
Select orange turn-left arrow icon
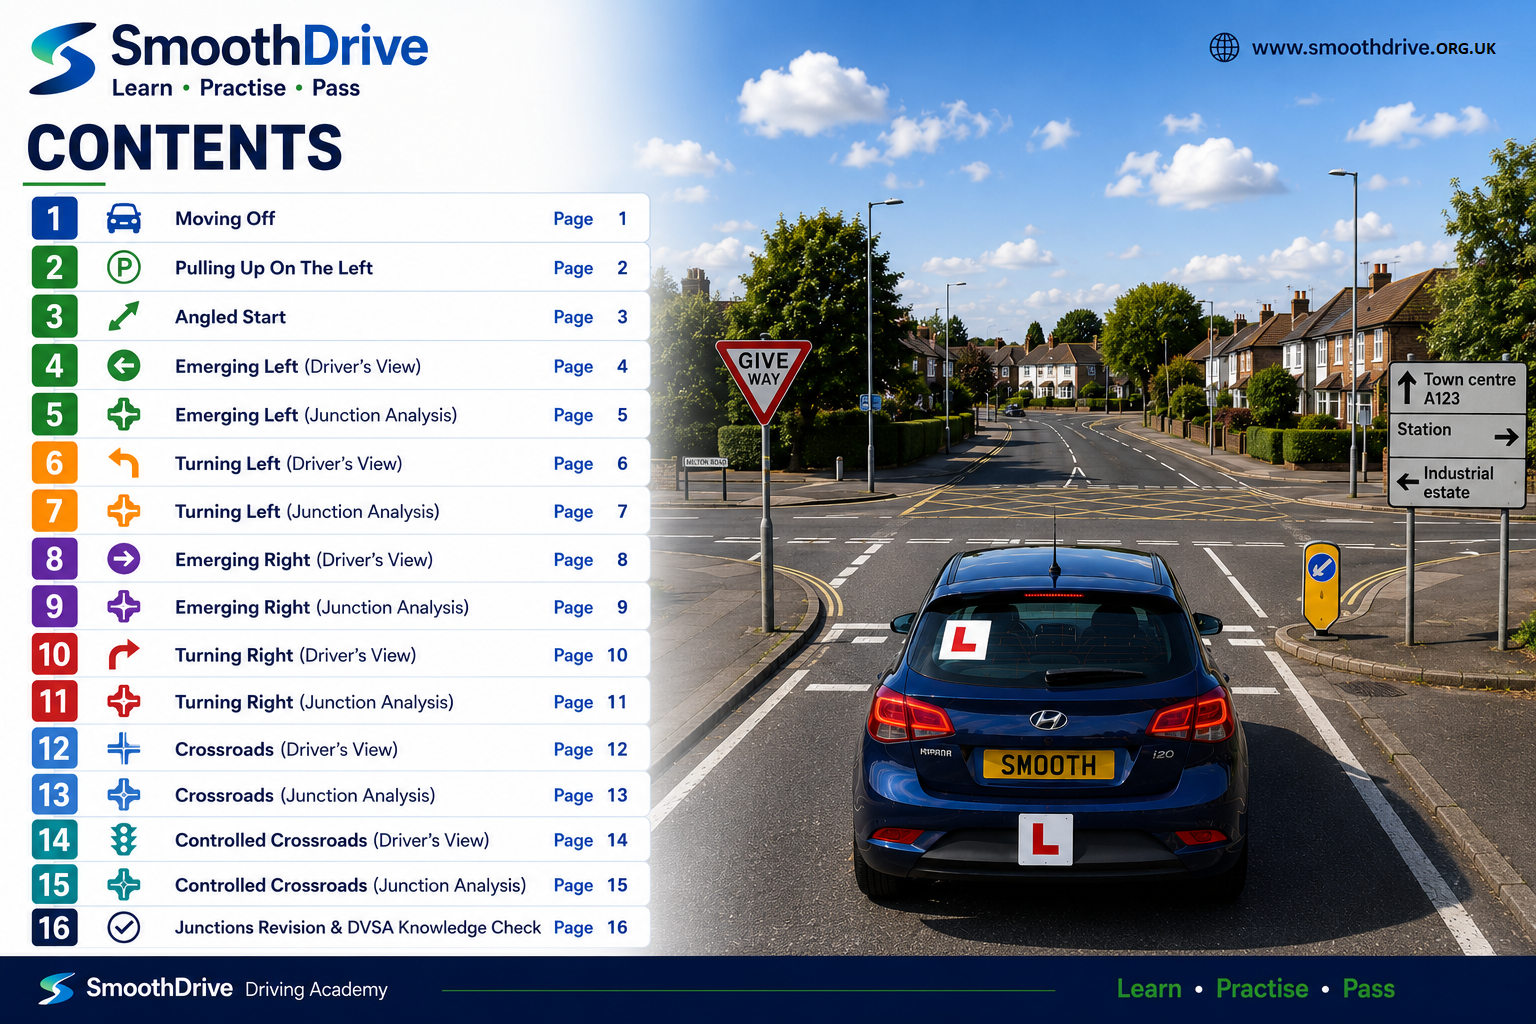124,463
